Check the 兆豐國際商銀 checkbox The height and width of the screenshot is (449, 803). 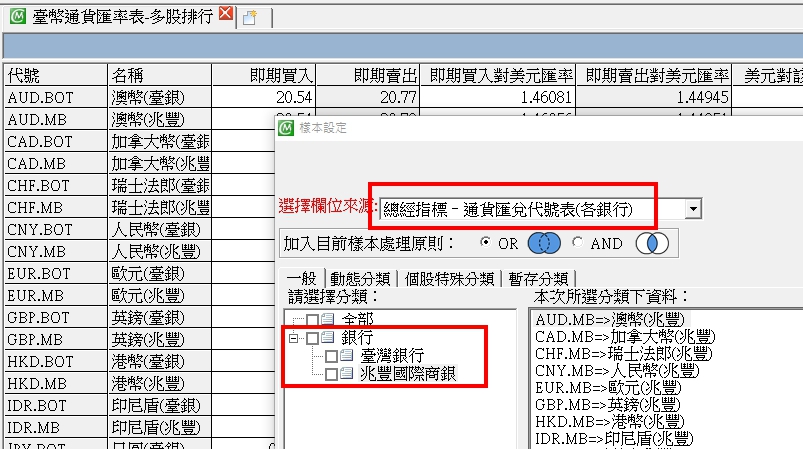pyautogui.click(x=331, y=374)
